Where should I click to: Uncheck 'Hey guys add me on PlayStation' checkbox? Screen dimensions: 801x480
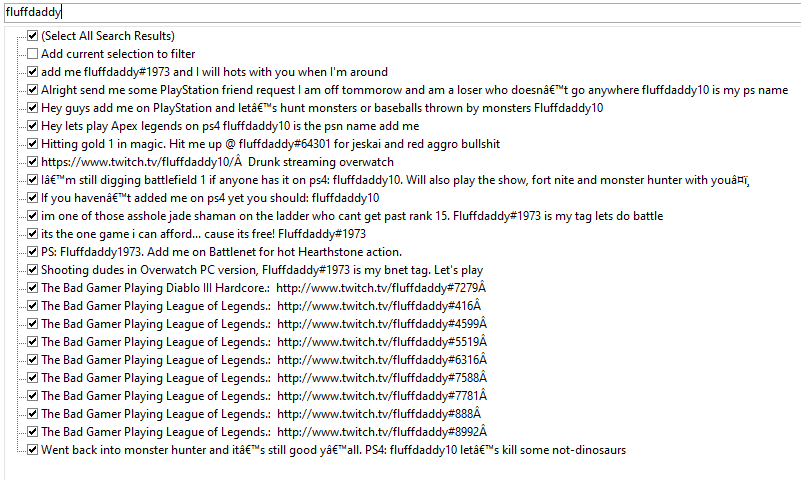click(33, 108)
